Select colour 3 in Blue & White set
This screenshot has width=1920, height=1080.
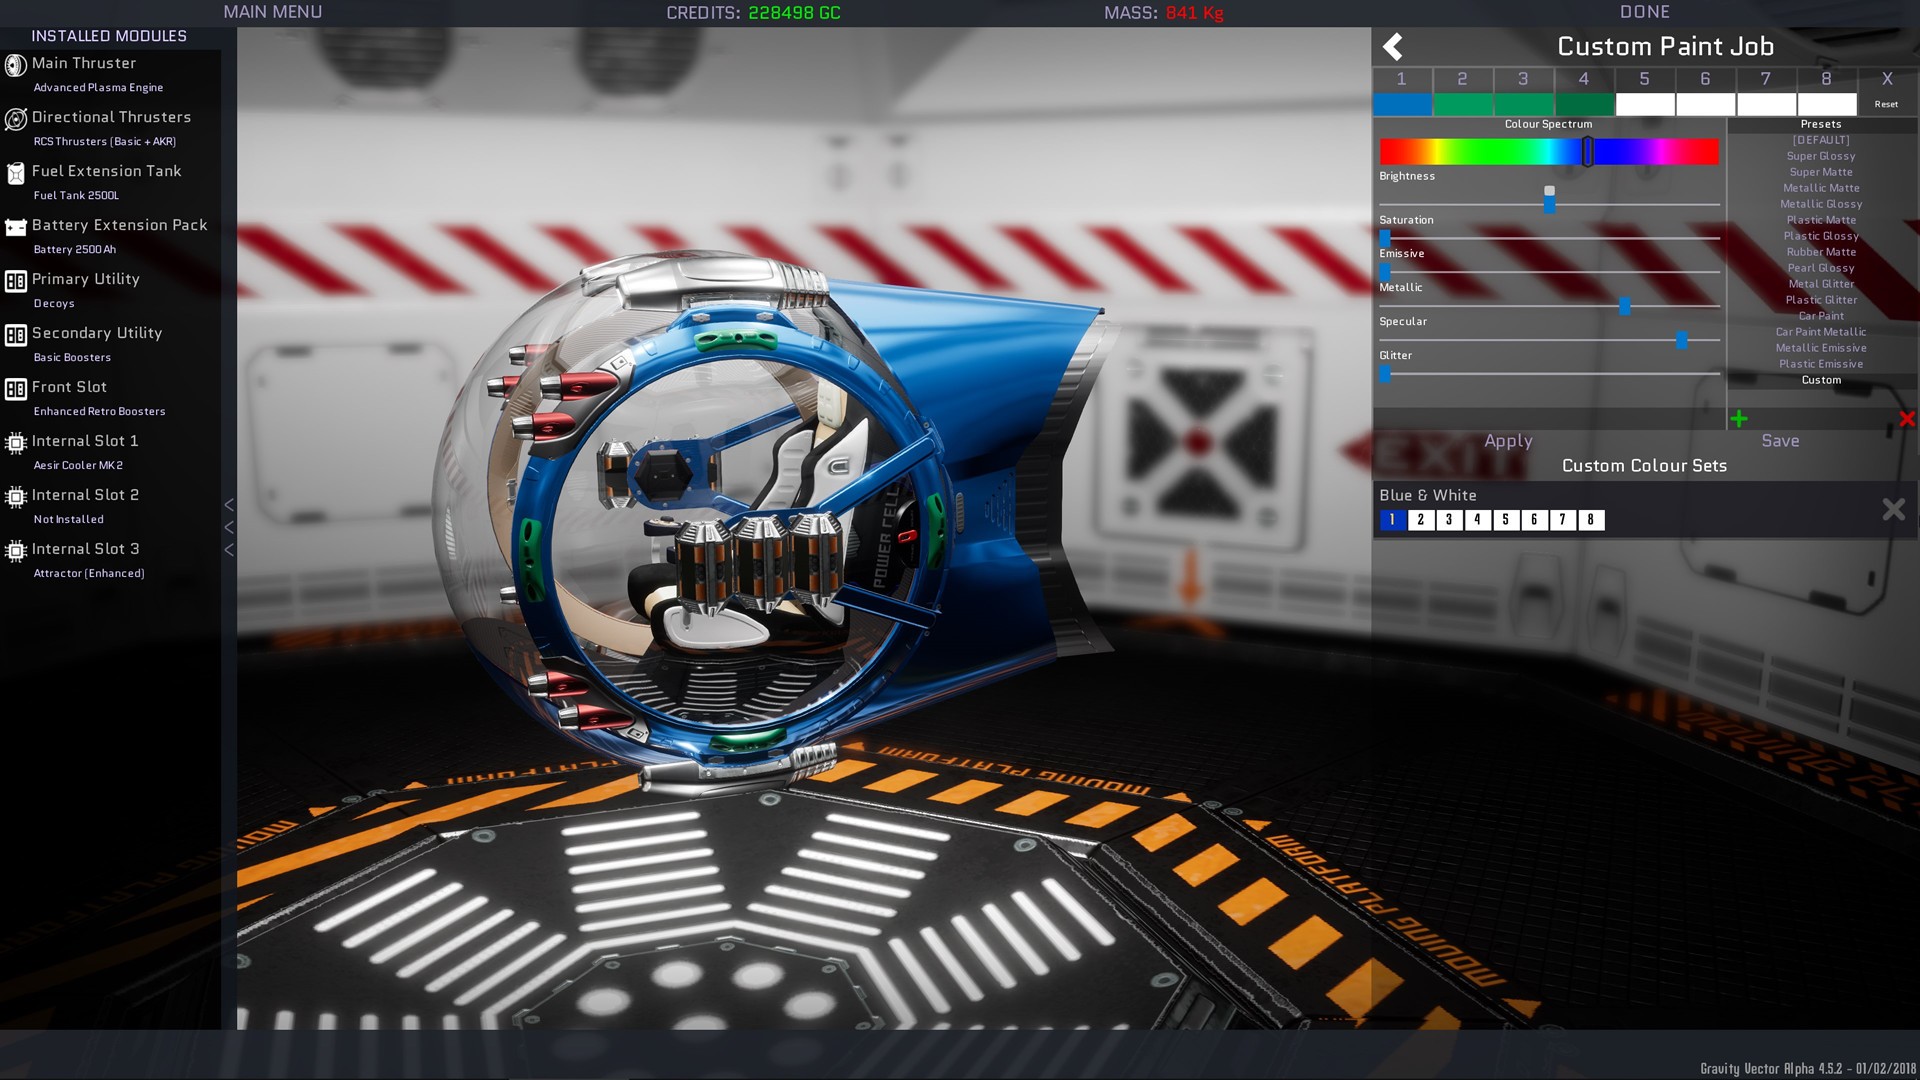1448,520
